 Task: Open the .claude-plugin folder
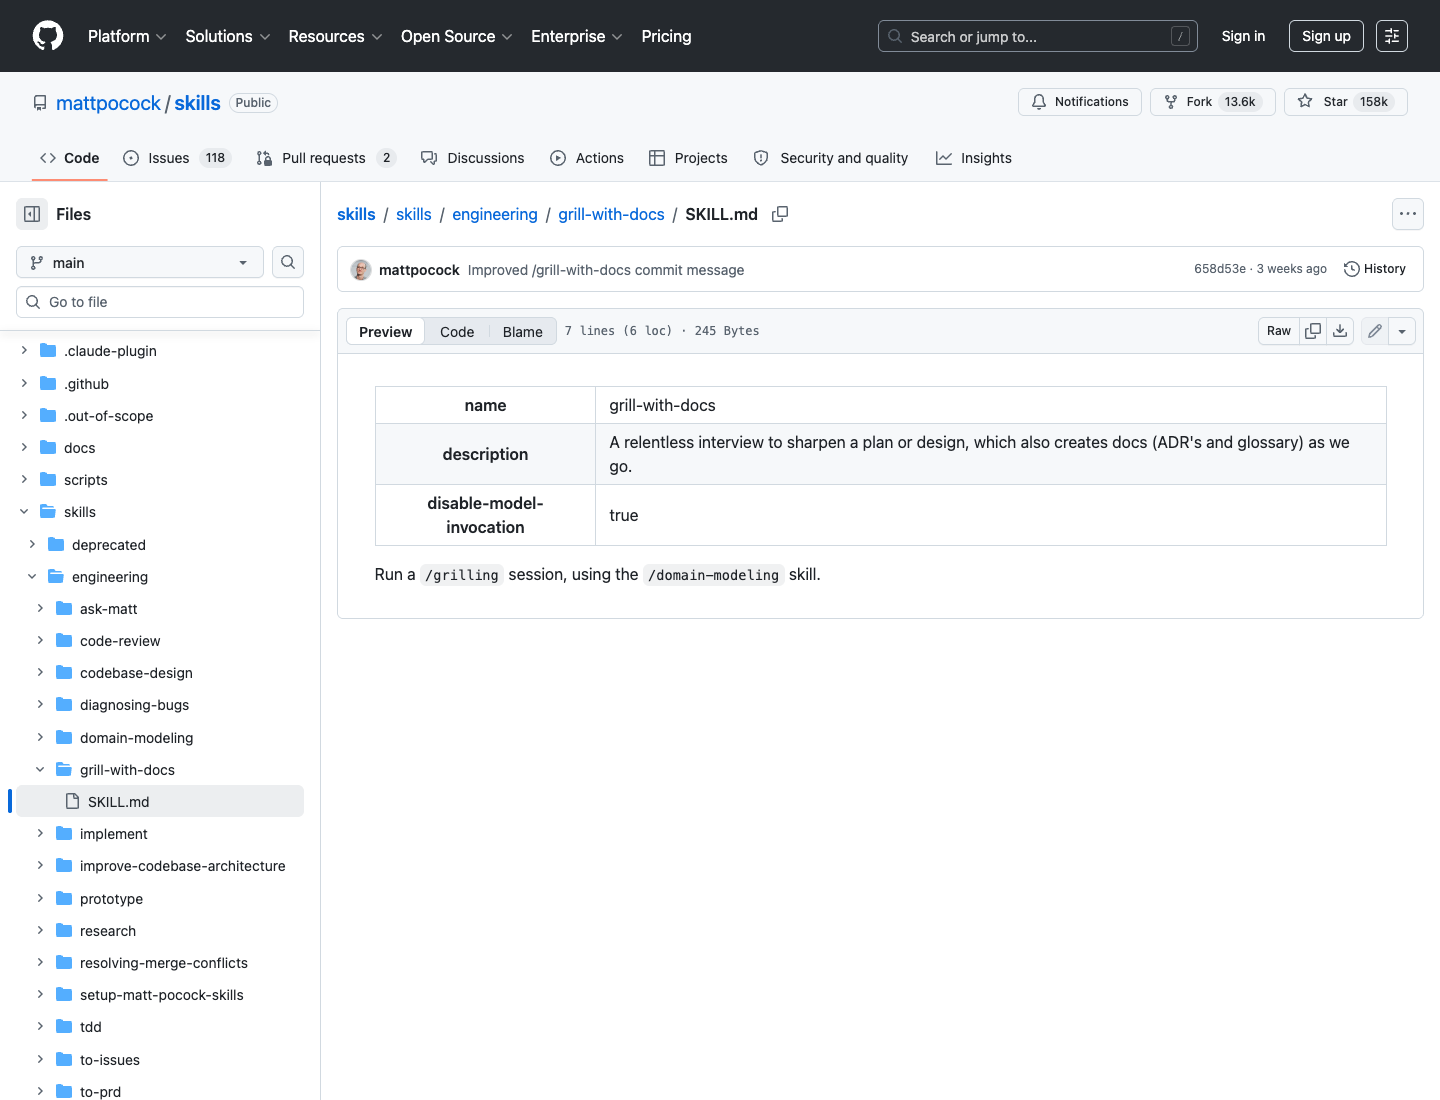click(x=110, y=351)
